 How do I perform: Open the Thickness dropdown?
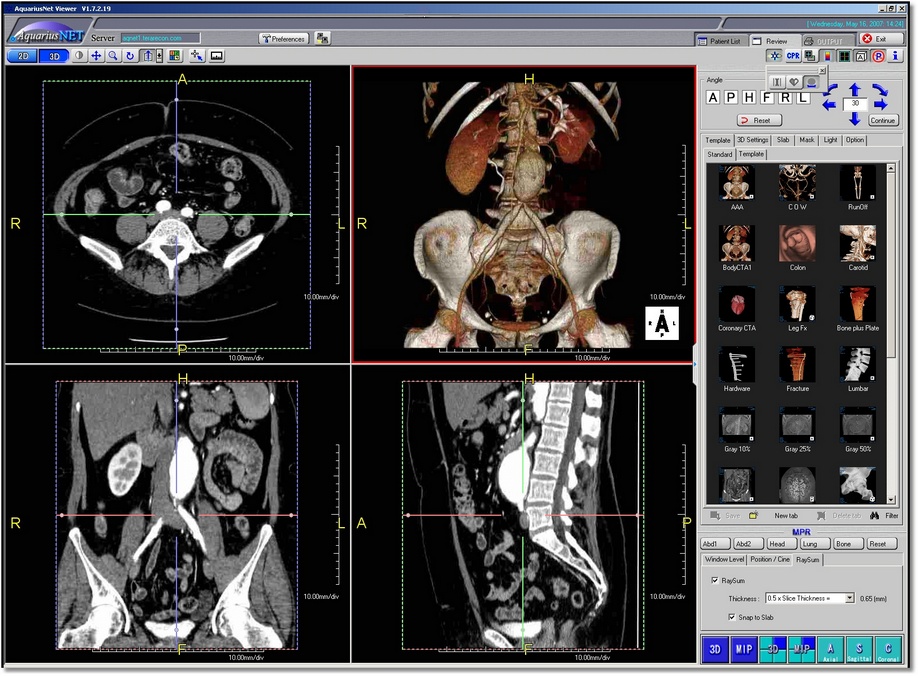click(x=849, y=598)
